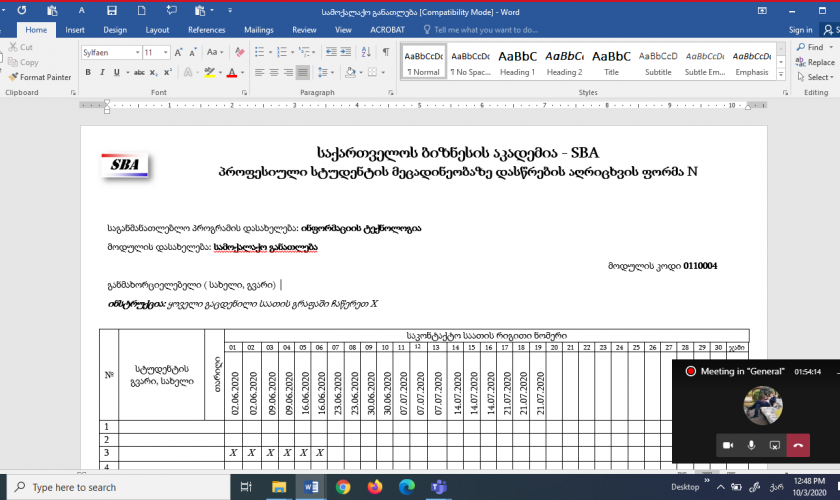This screenshot has width=840, height=500.
Task: Toggle bold formatting in Font group
Action: pos(88,73)
